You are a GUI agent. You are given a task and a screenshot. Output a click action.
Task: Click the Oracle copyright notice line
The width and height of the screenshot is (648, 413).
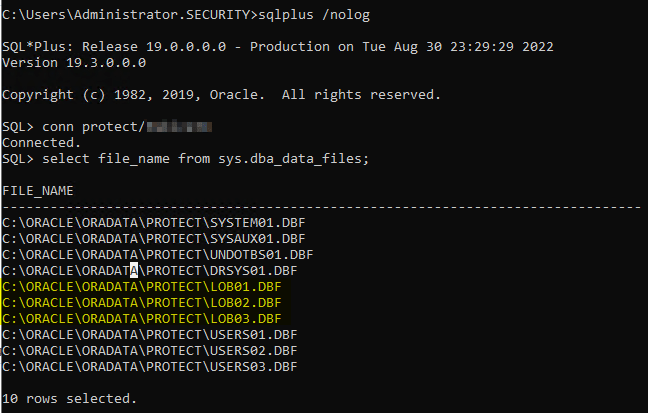click(x=220, y=95)
